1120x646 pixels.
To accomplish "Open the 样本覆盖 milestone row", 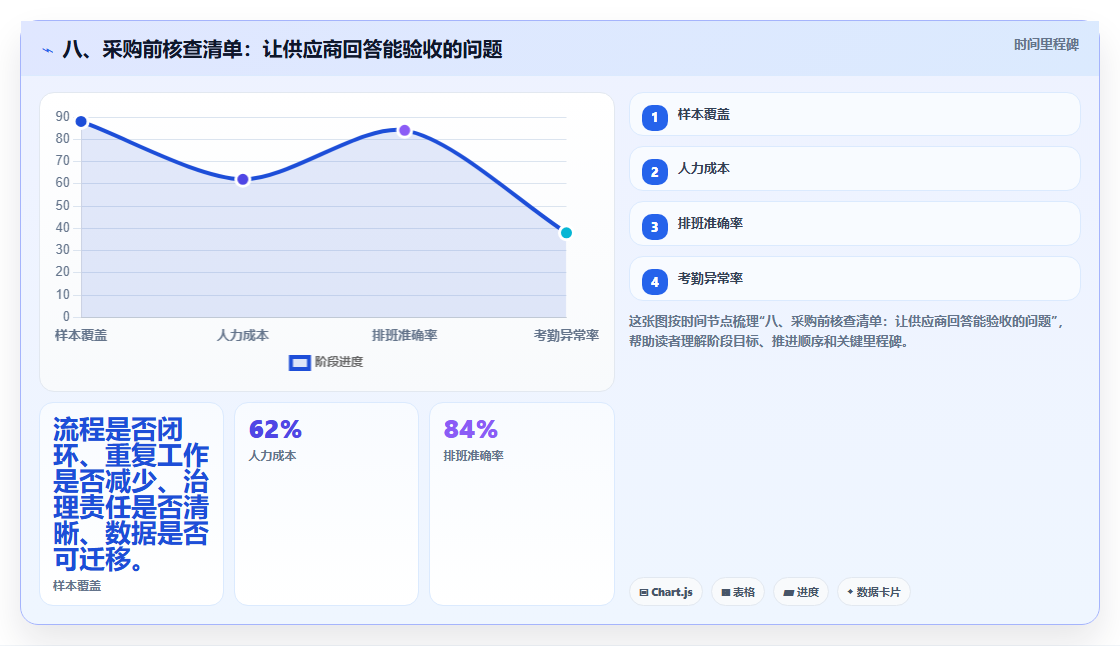I will [854, 114].
